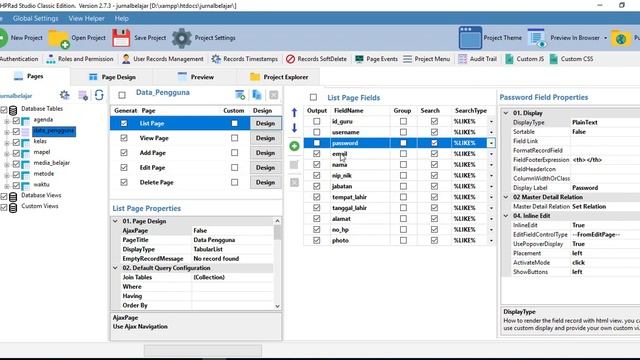Viewport: 640px width, 360px height.
Task: Open Project Settings gear icon
Action: tap(182, 38)
